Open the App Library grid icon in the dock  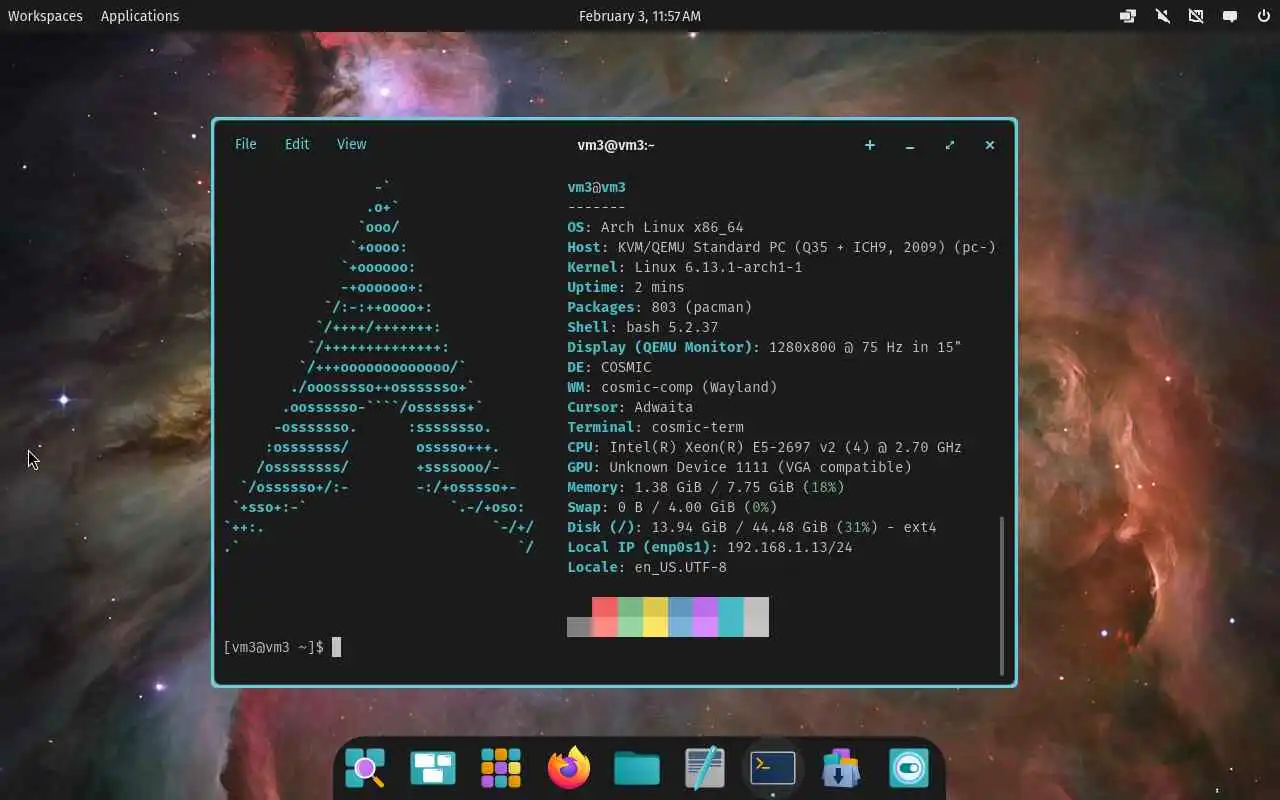(x=501, y=768)
